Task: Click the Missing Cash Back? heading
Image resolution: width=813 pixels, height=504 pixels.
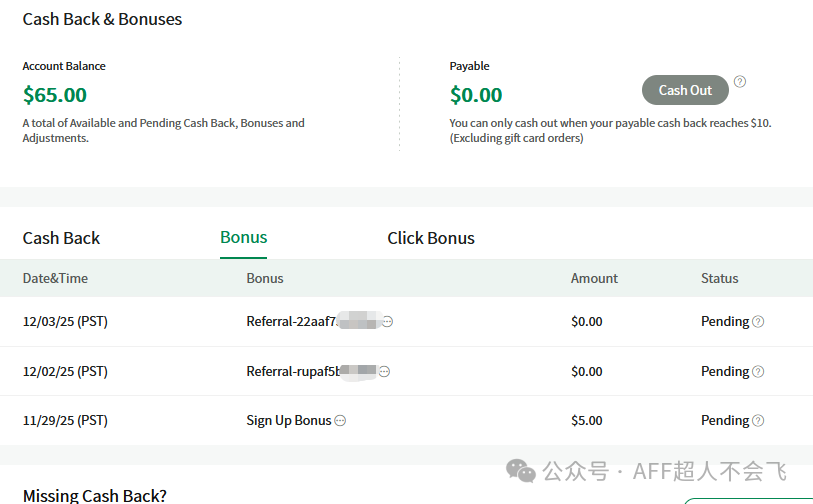Action: coord(94,495)
